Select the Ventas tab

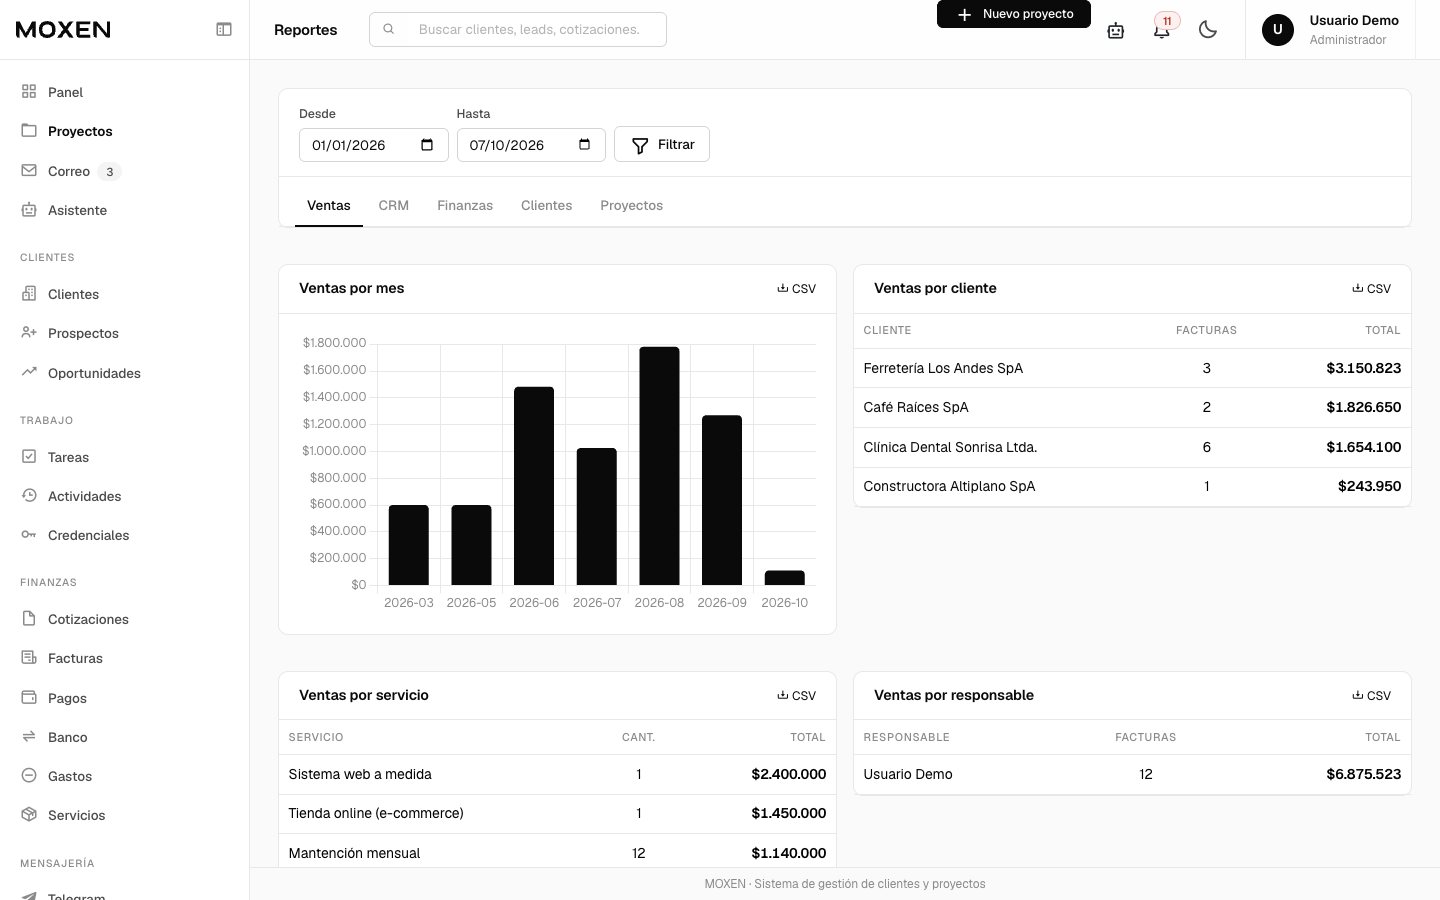(329, 205)
